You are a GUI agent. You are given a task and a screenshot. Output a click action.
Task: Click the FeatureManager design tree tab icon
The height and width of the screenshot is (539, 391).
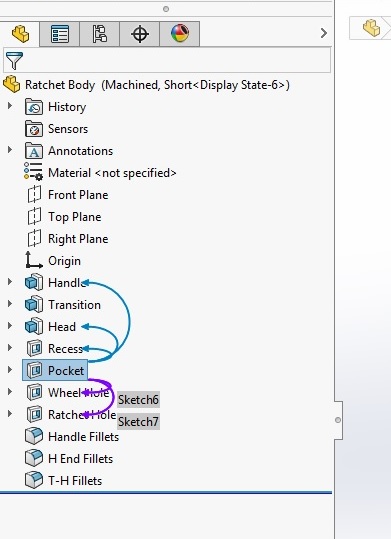[x=20, y=34]
